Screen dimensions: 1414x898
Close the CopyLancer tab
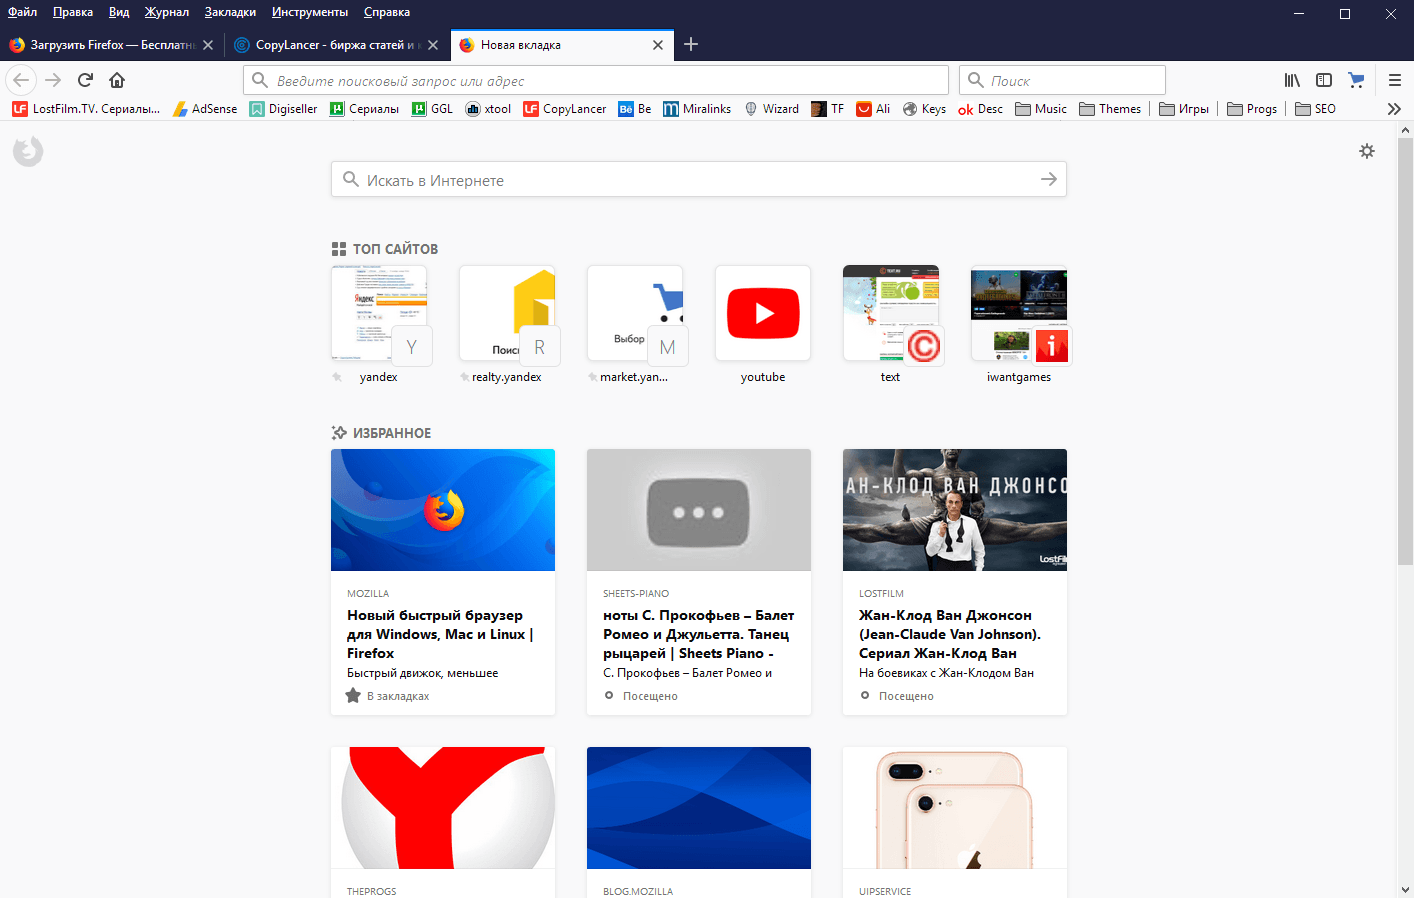click(433, 45)
